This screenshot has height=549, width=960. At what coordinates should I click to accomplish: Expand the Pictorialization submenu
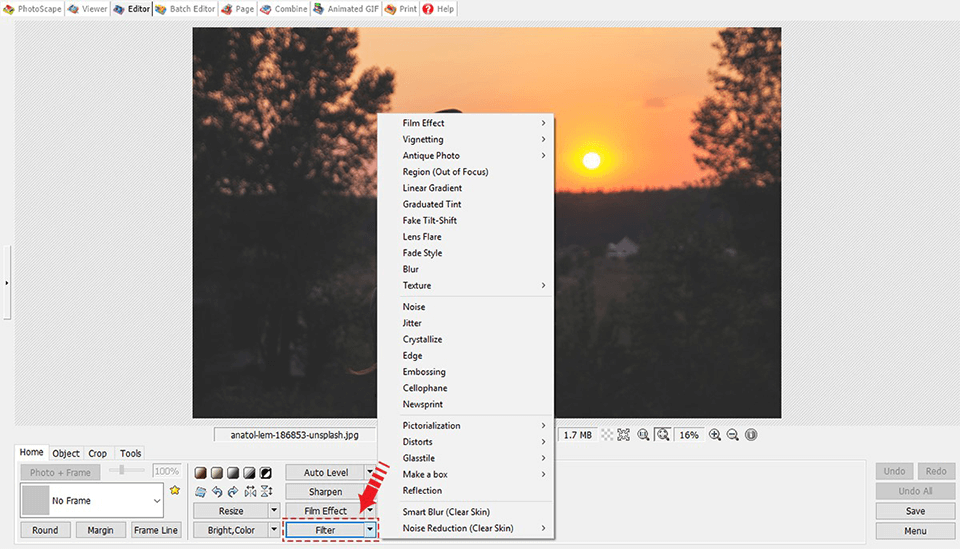click(466, 425)
